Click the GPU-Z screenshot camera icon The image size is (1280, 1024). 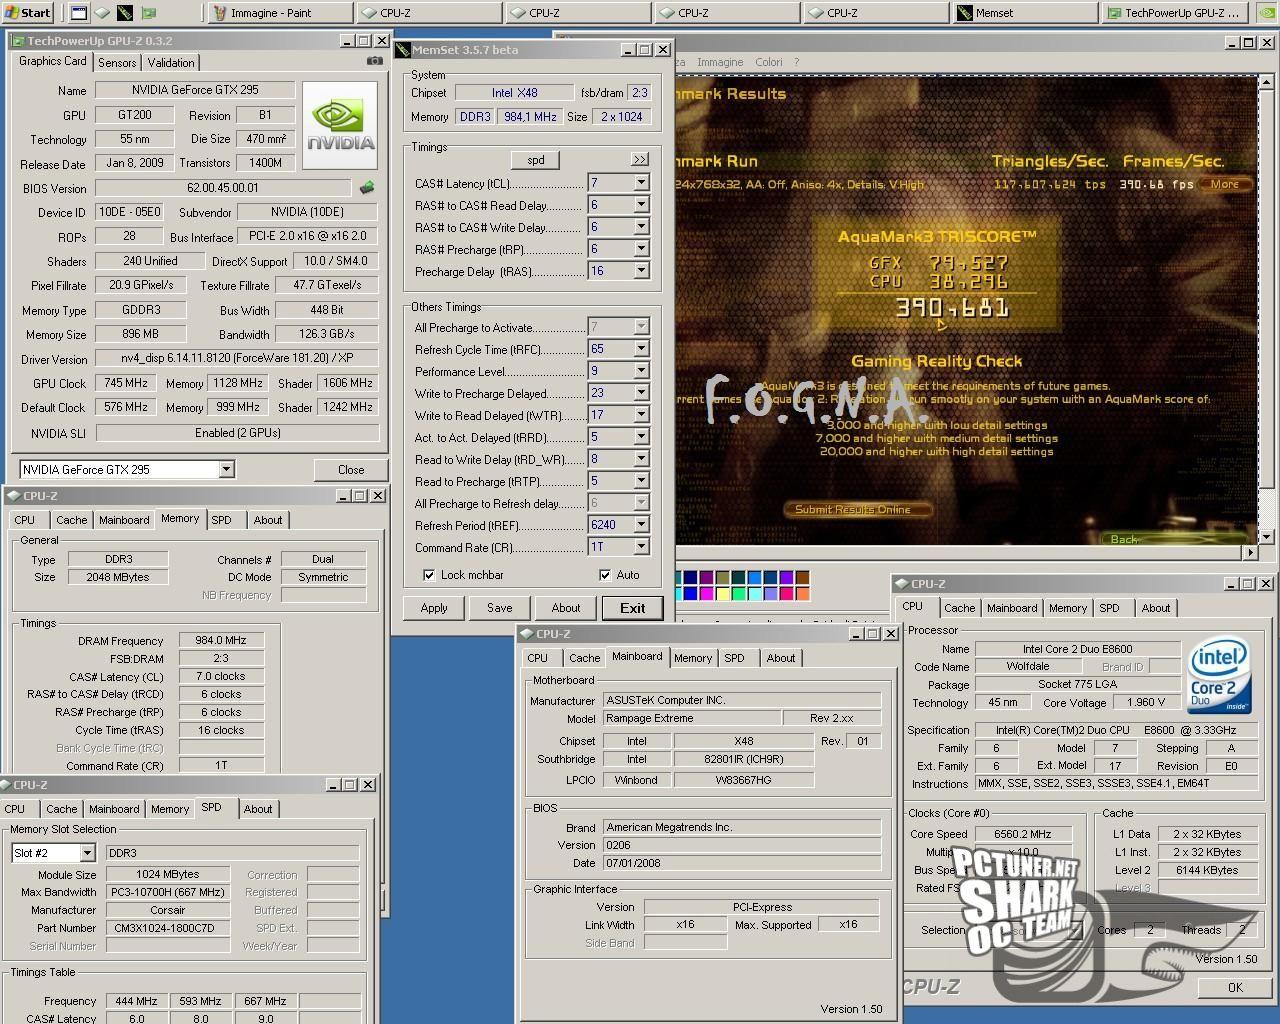tap(374, 61)
